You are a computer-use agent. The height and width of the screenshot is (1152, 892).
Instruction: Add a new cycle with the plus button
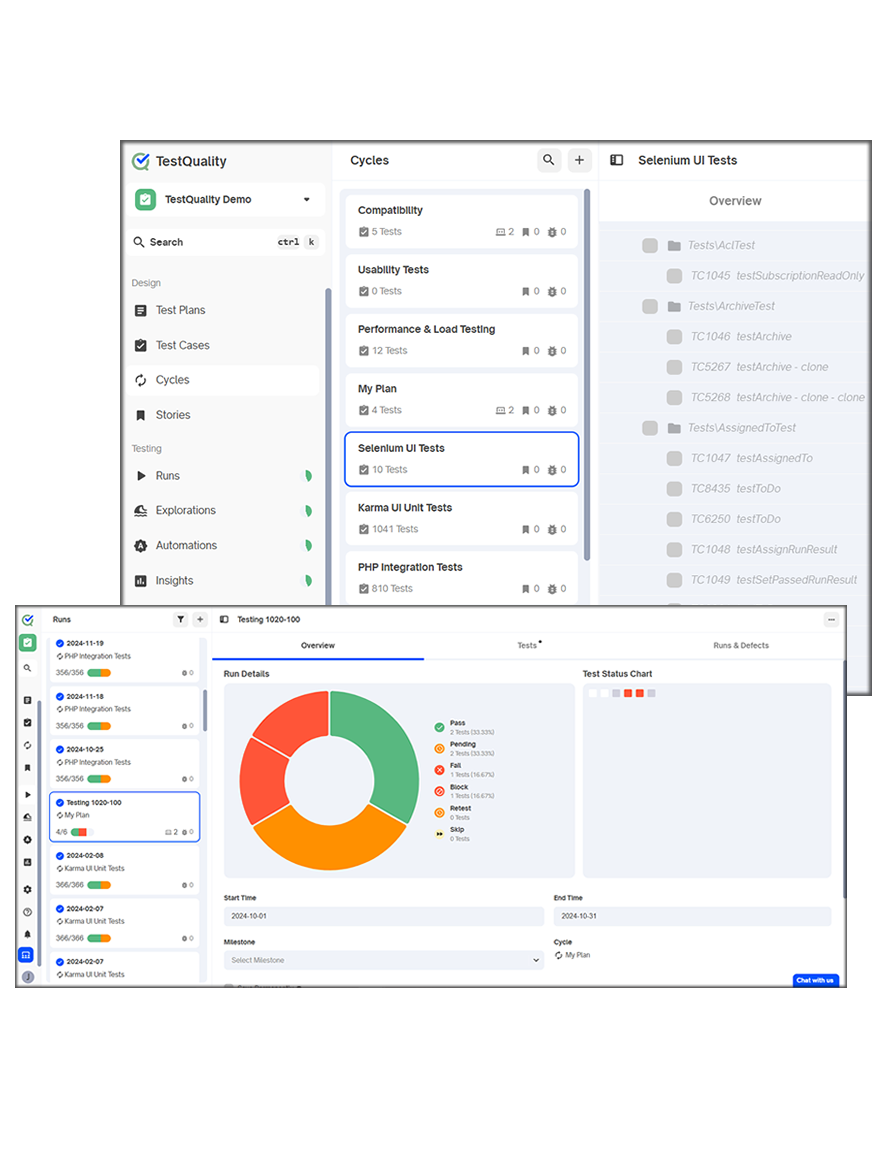tap(579, 159)
